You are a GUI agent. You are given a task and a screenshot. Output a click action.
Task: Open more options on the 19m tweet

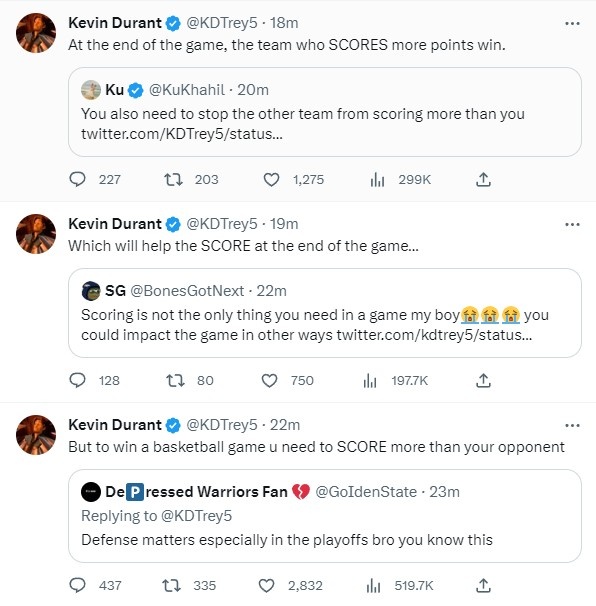(572, 225)
